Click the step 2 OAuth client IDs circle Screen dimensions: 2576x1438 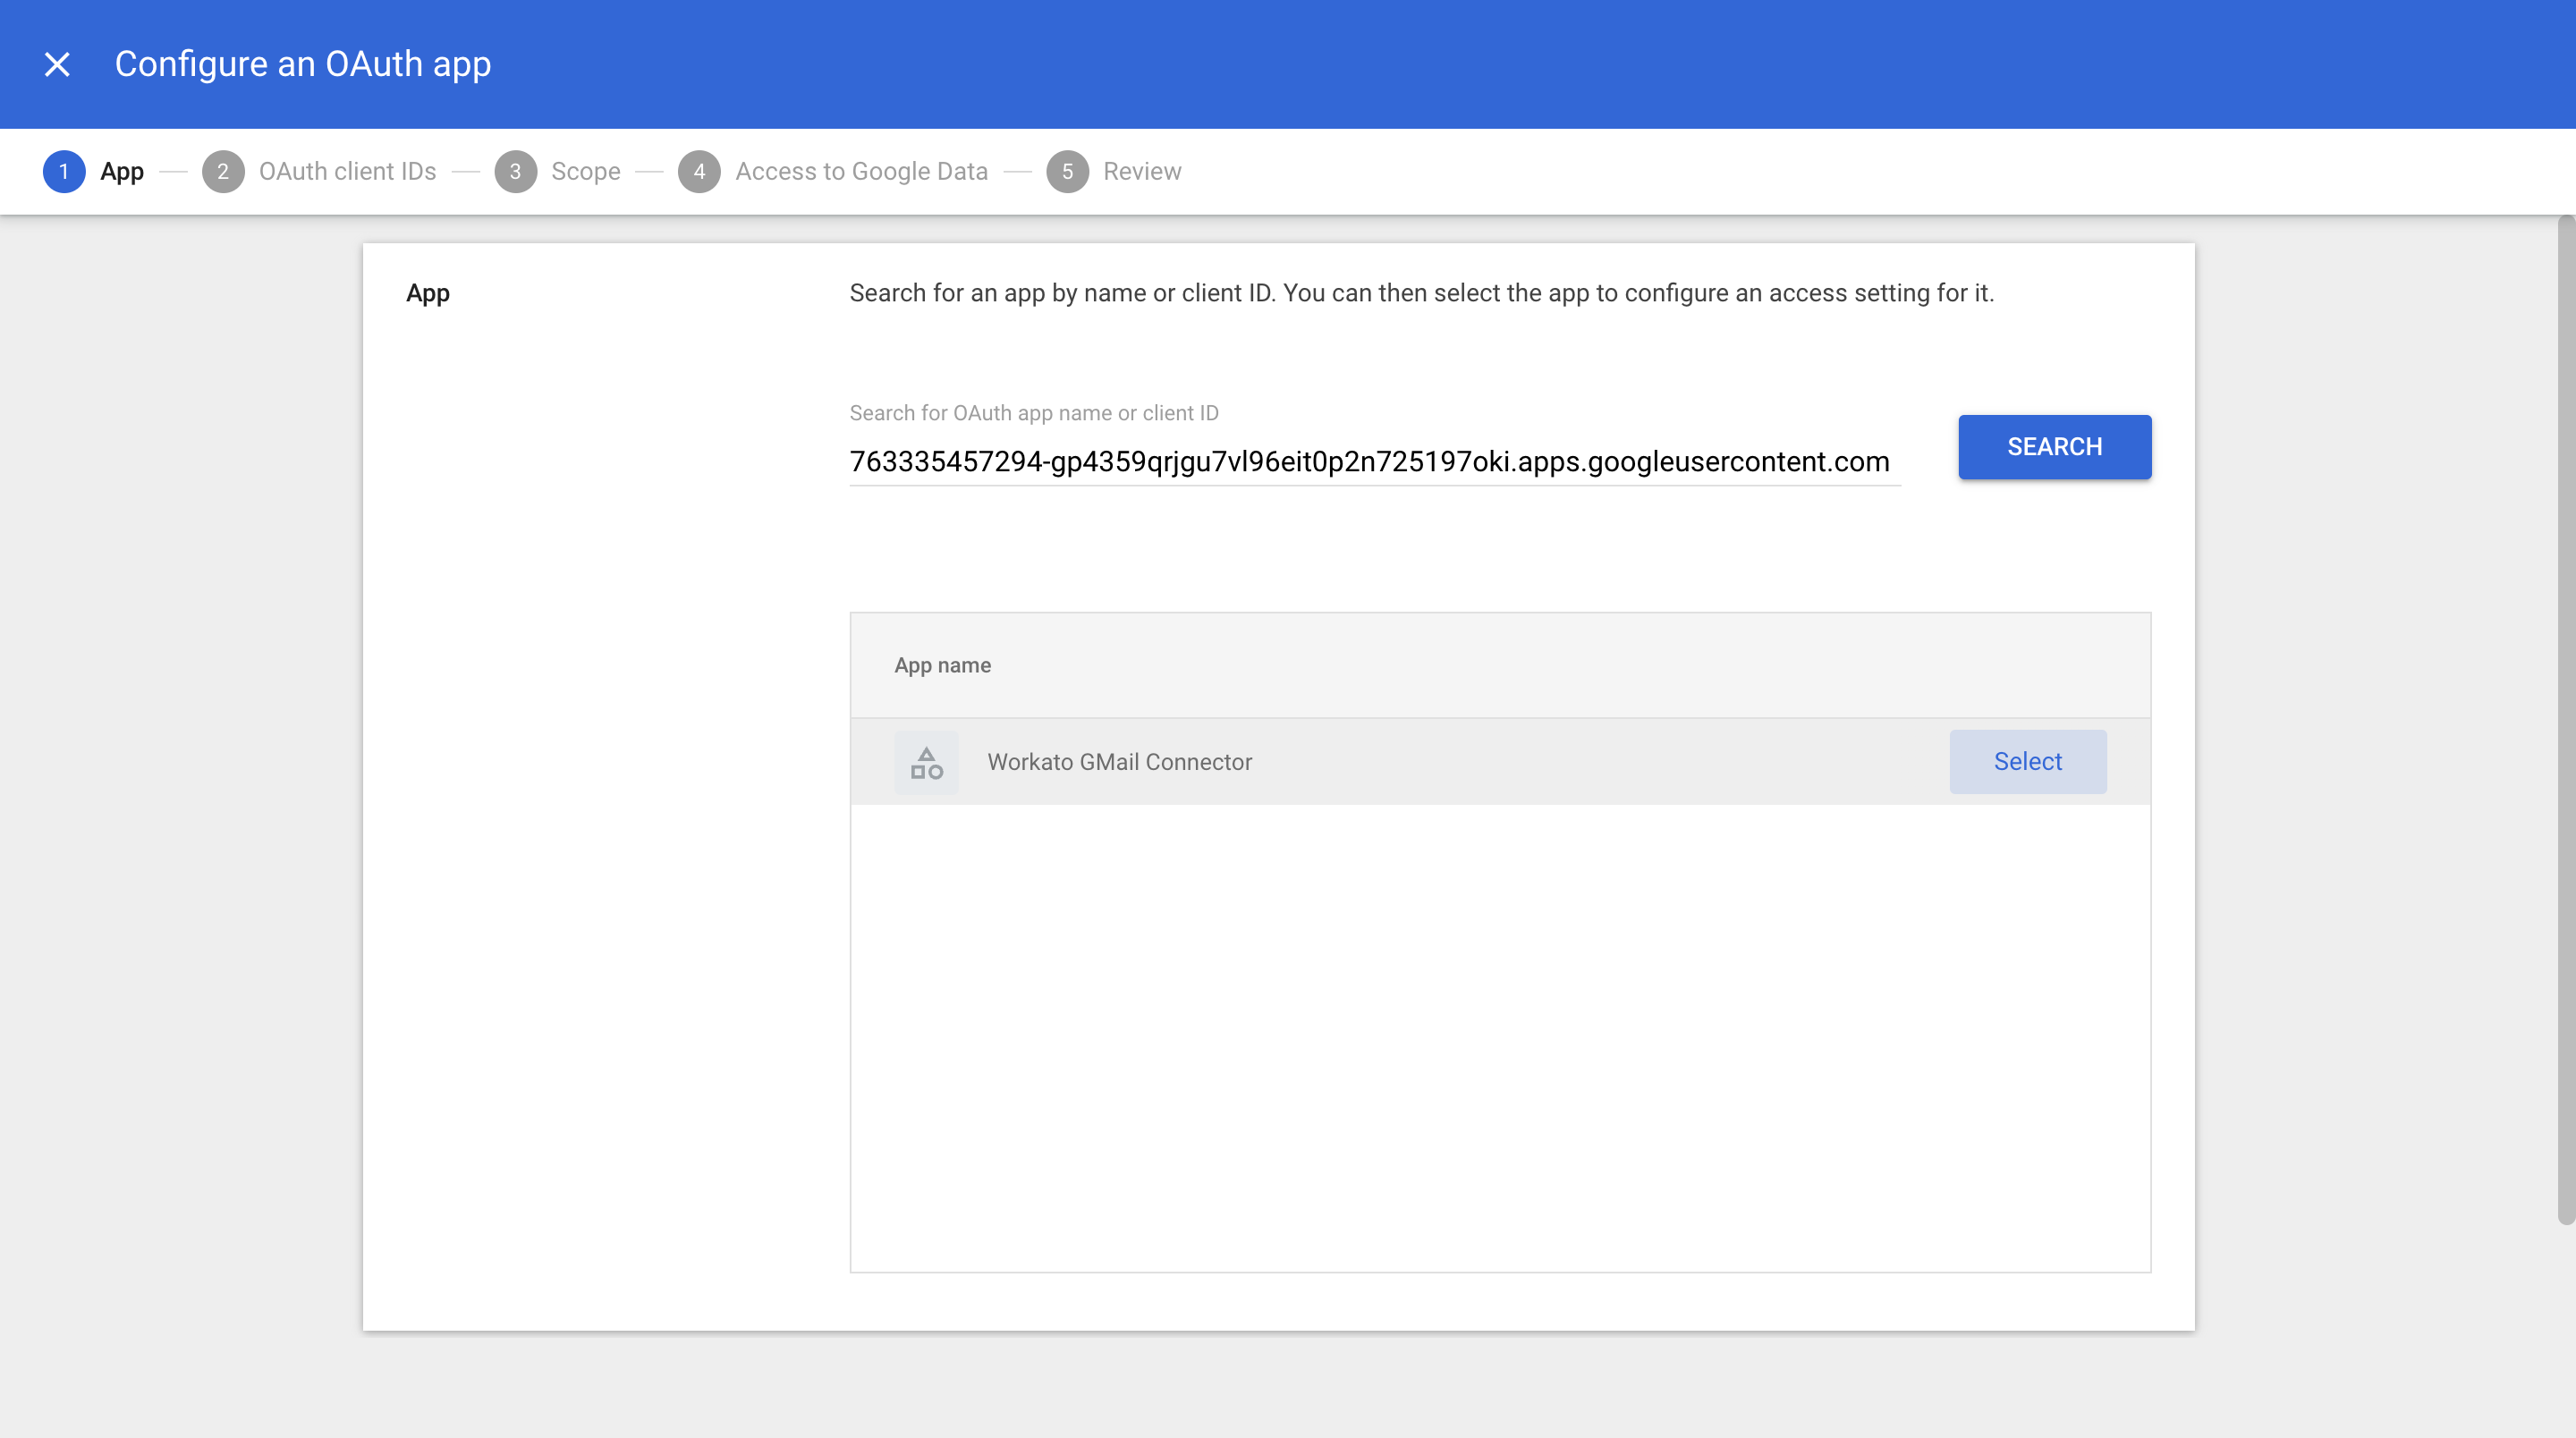[x=221, y=172]
